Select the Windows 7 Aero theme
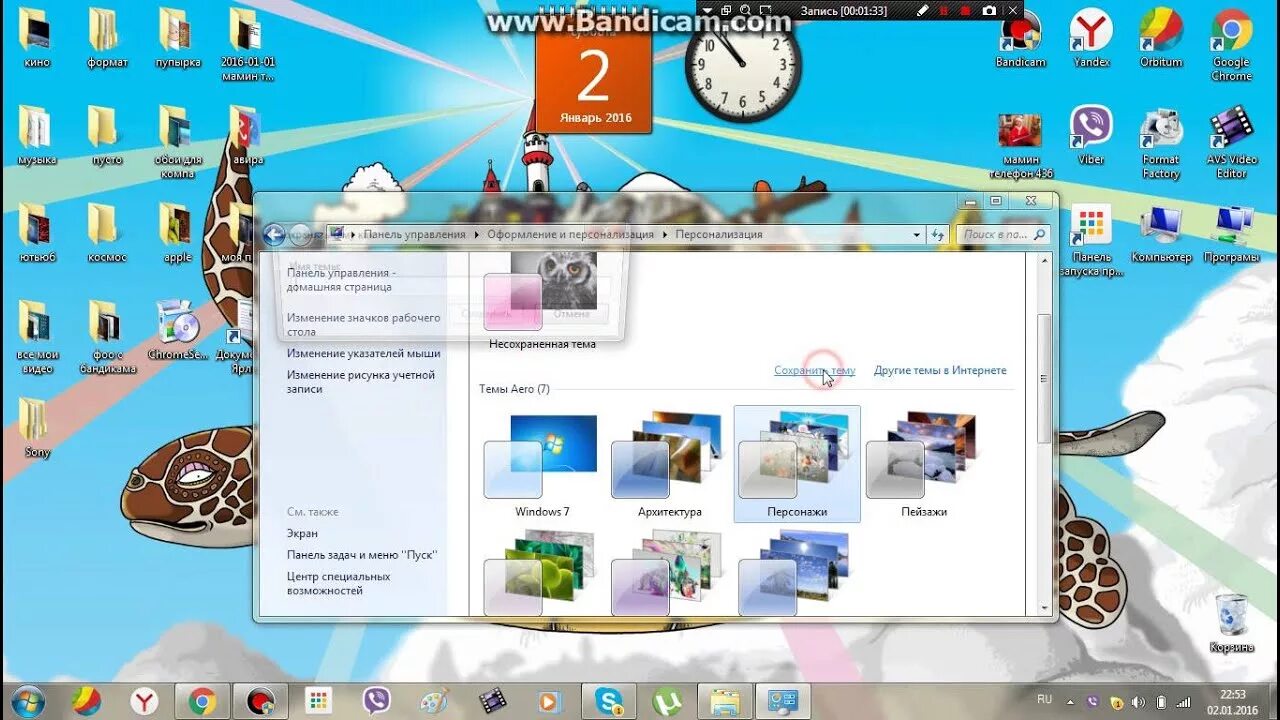Screen dimensions: 1280x720 point(541,465)
